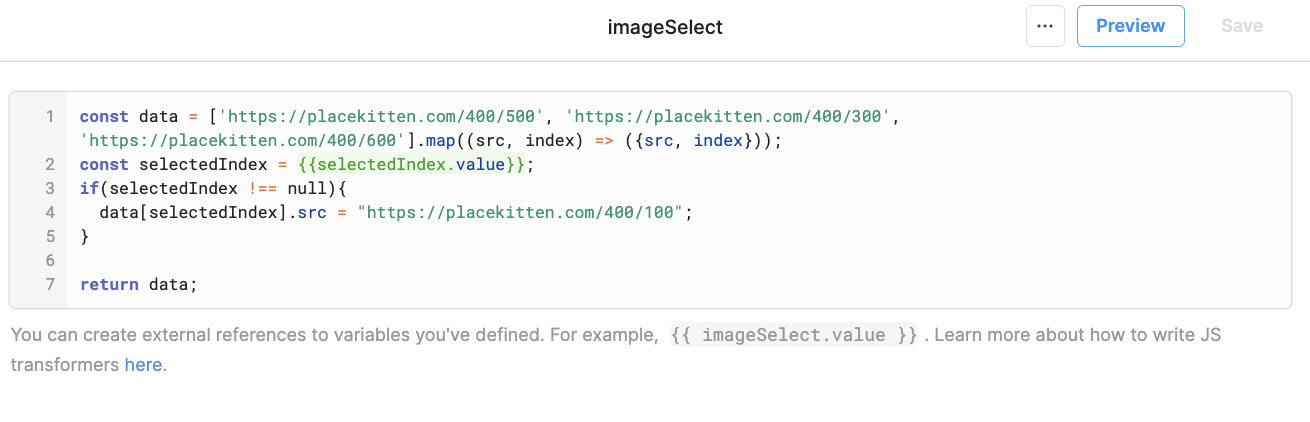Screen dimensions: 1310x422
Task: Open the three-dots more options menu
Action: (1045, 26)
